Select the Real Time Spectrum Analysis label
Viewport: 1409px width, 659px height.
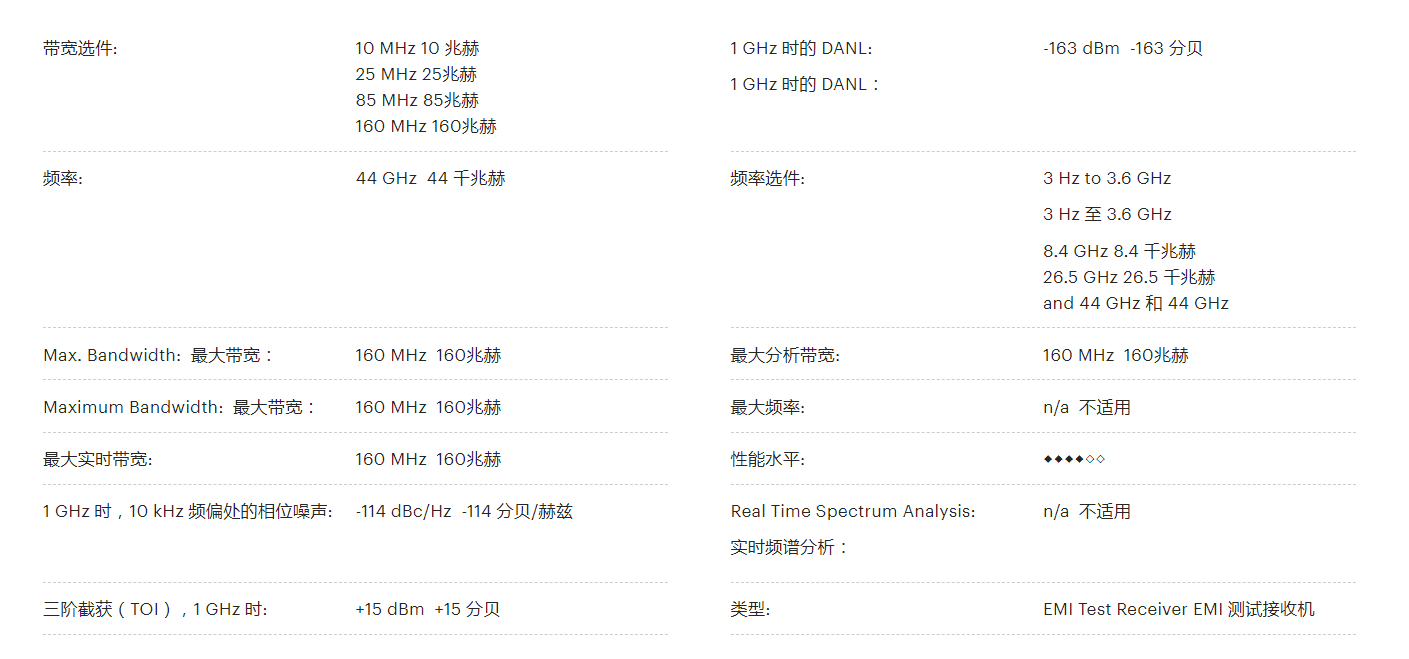point(853,511)
